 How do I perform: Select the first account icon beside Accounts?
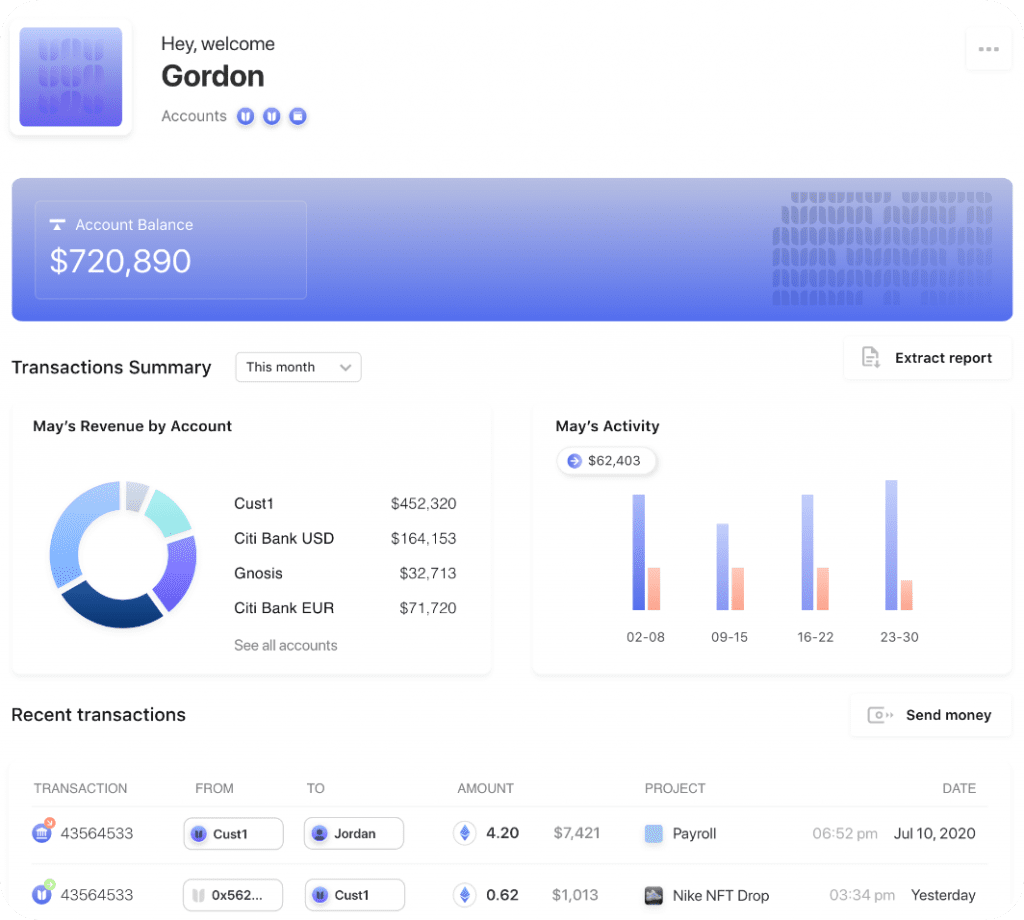tap(246, 116)
